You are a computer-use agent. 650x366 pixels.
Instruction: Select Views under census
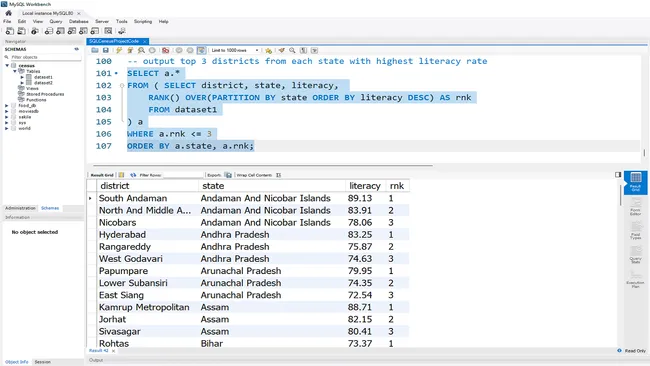[x=32, y=88]
